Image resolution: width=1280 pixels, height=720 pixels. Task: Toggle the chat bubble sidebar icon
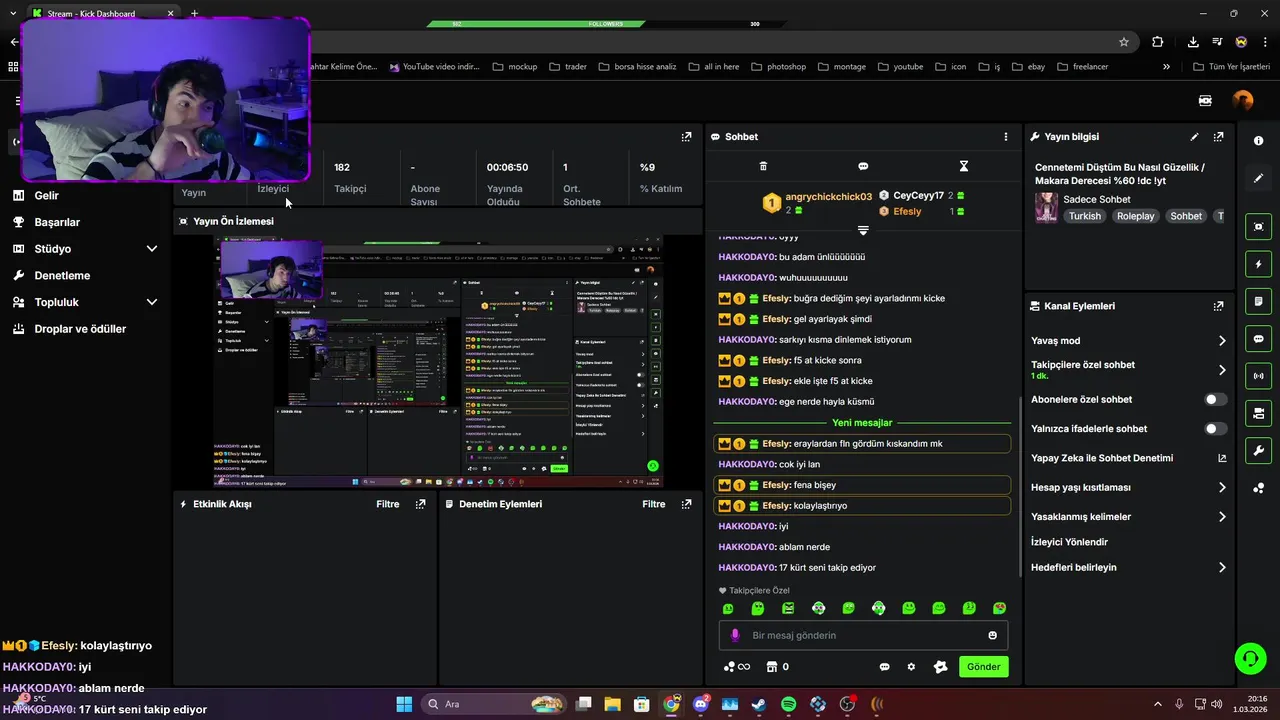click(x=1258, y=339)
